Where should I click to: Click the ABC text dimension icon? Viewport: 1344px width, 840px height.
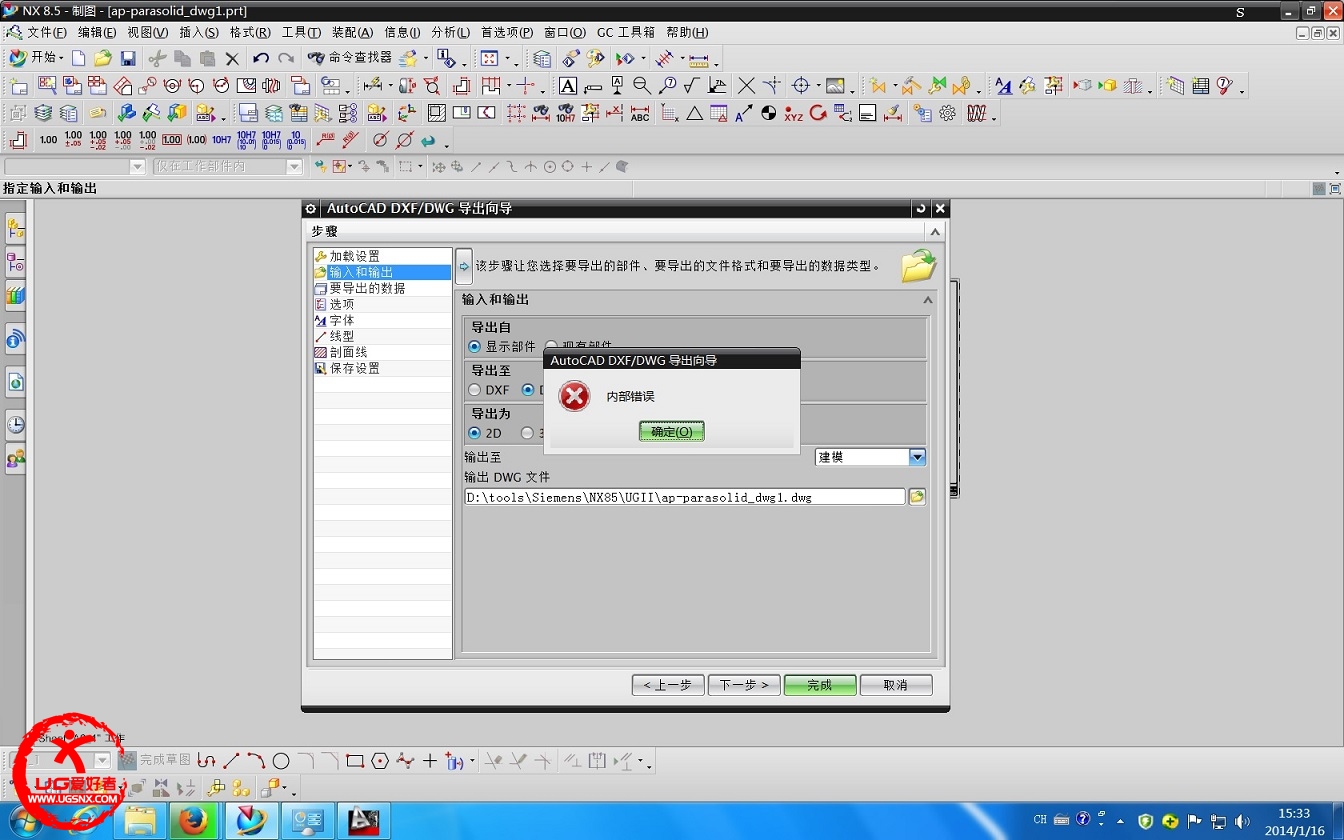[x=640, y=114]
